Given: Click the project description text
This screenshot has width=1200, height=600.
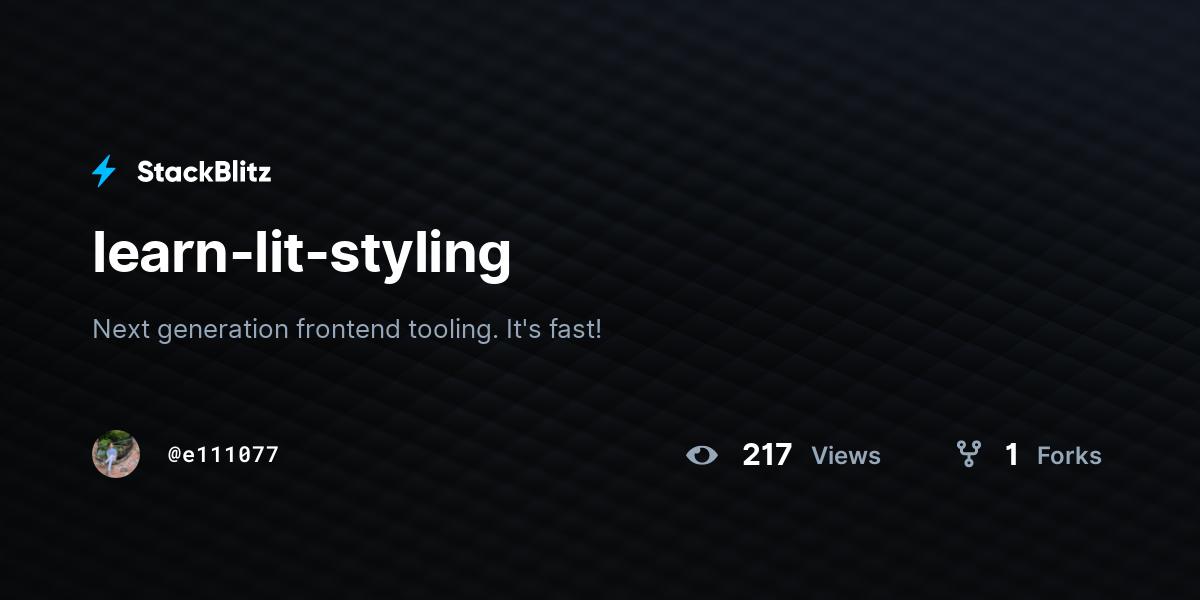Looking at the screenshot, I should click(x=347, y=329).
